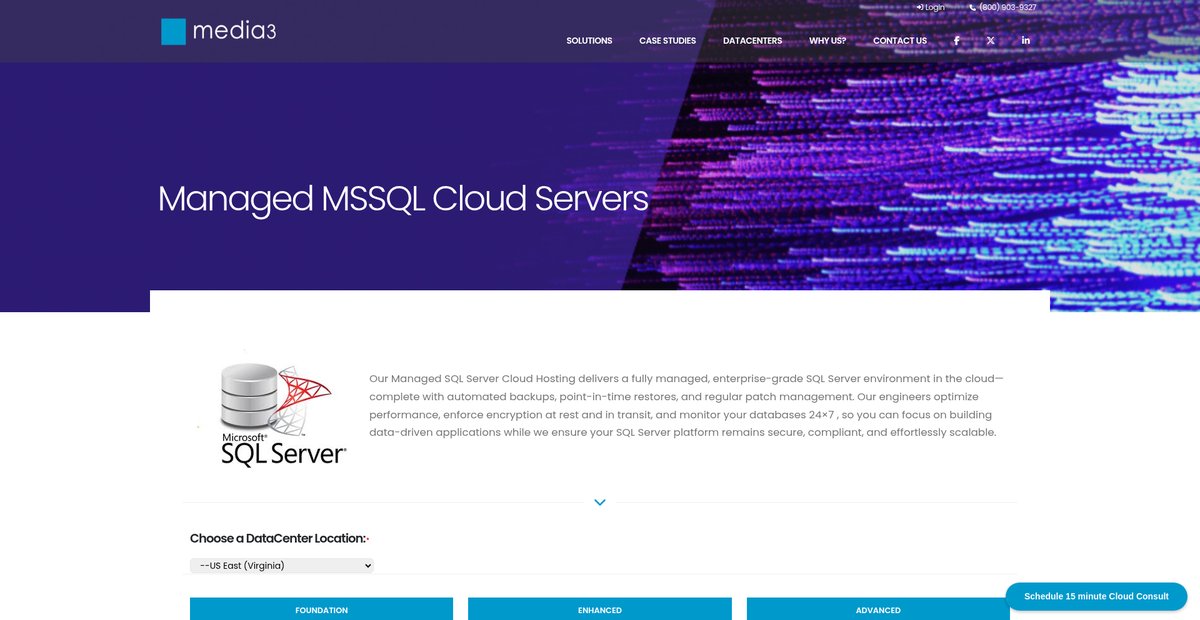Click the Login link at top
The width and height of the screenshot is (1200, 620).
pos(930,7)
